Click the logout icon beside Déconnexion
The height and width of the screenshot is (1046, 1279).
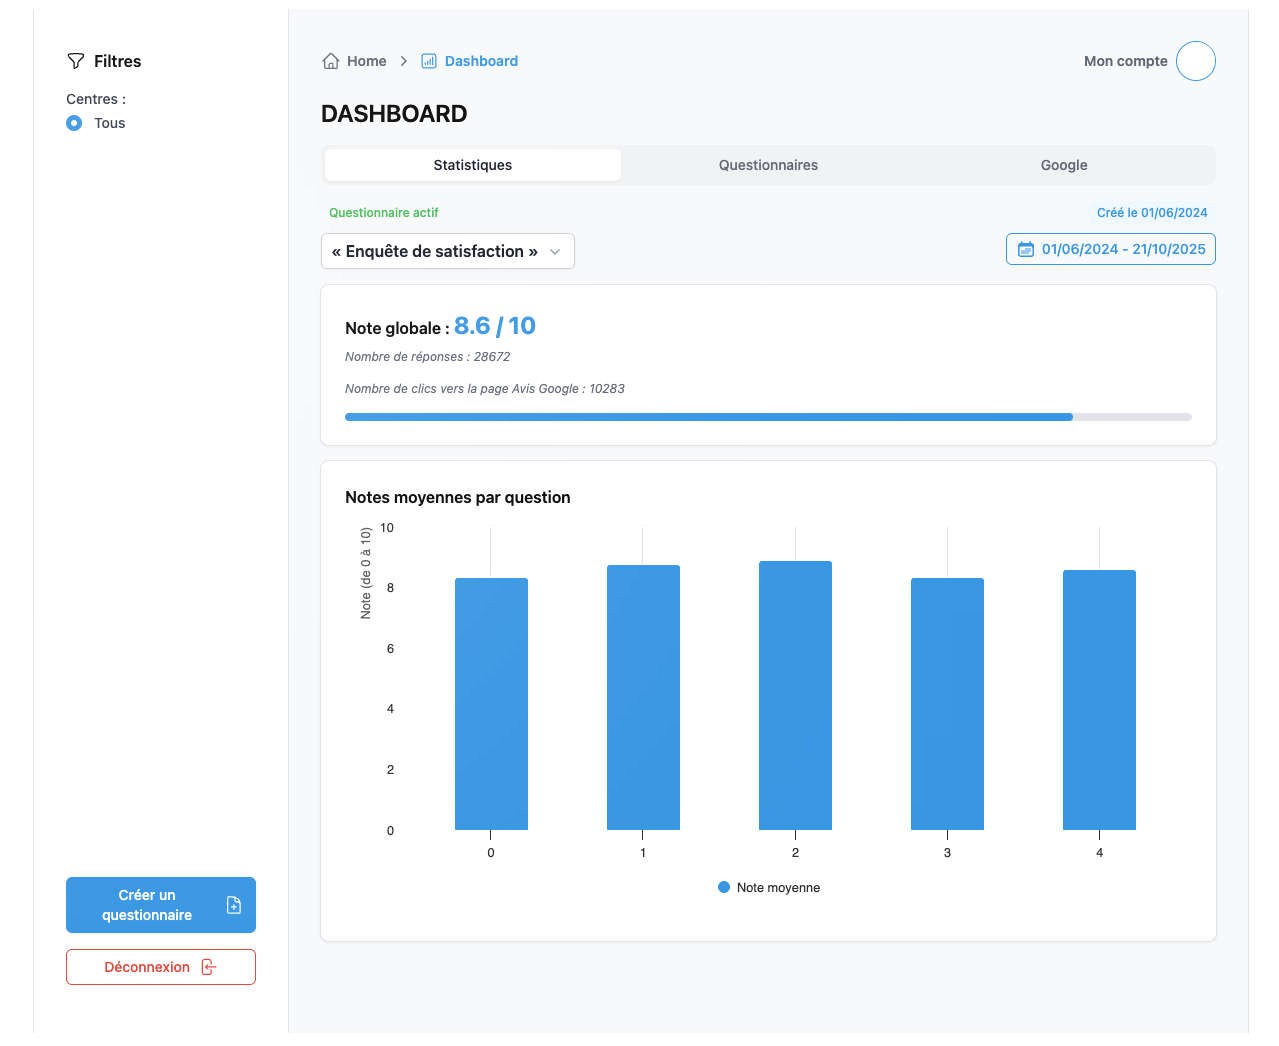[x=208, y=967]
